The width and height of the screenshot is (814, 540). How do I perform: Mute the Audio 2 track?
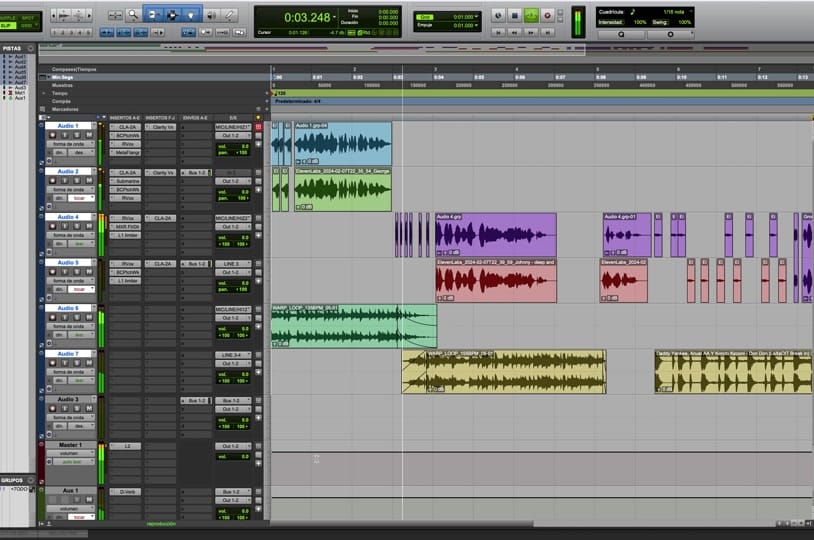[x=89, y=181]
